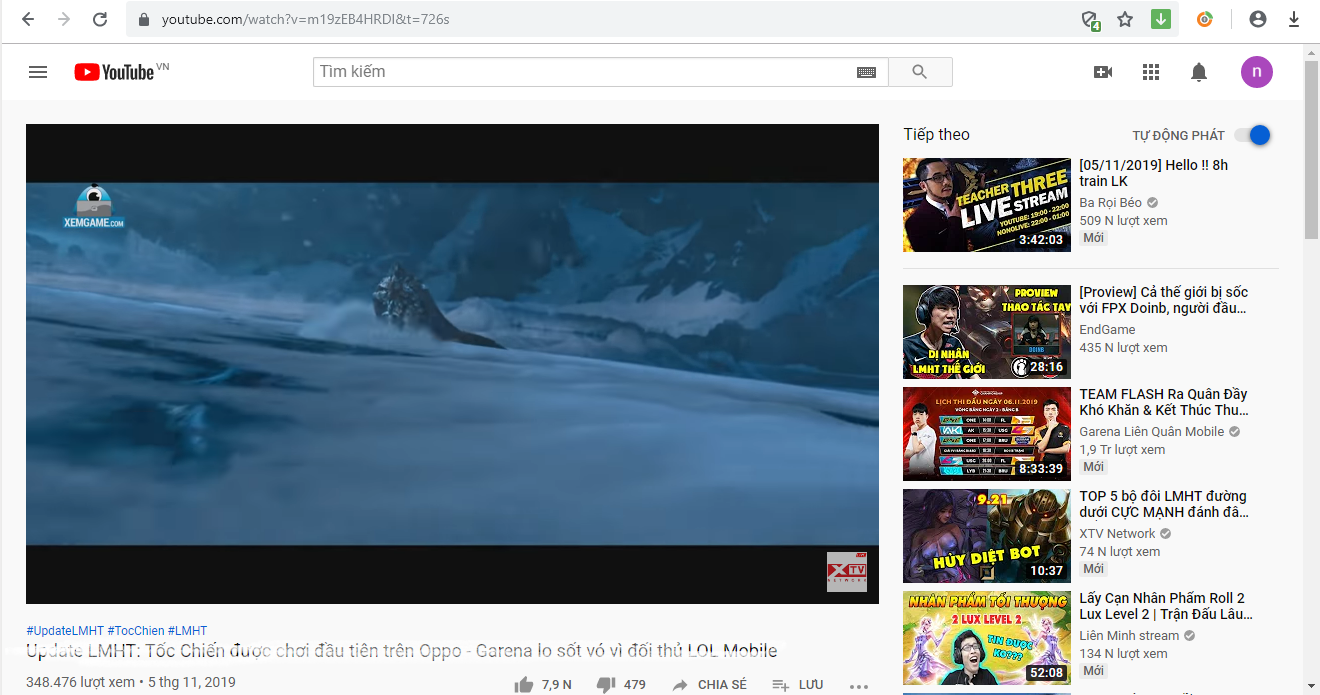Click the orange circular extension icon
The image size is (1320, 695).
tap(1205, 19)
